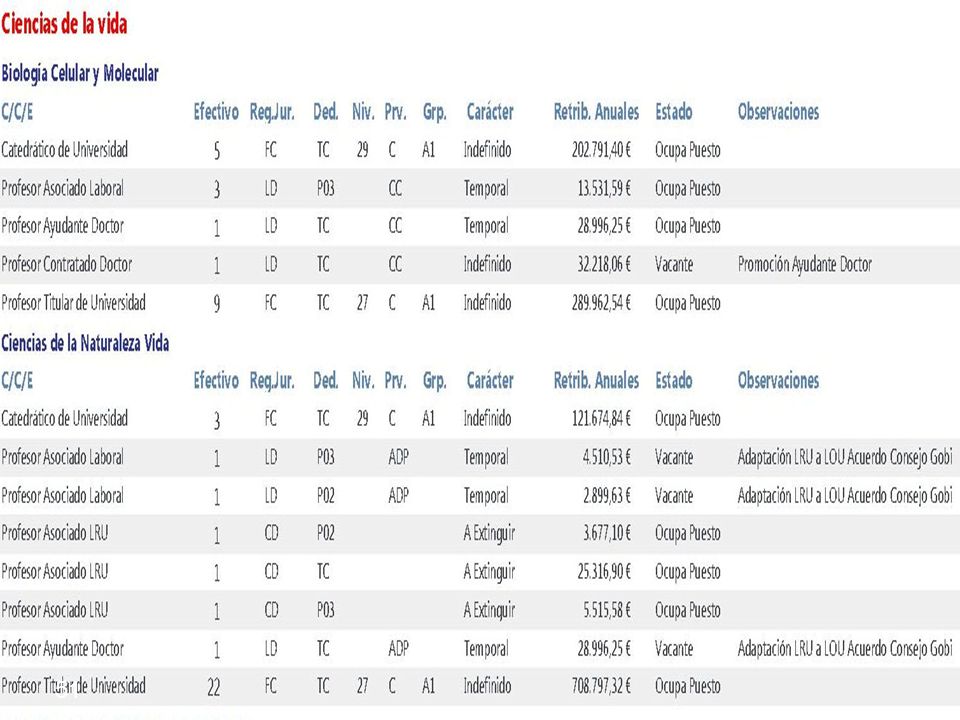Select effective count 22 for Profesor Titular
The width and height of the screenshot is (960, 720).
[x=214, y=687]
